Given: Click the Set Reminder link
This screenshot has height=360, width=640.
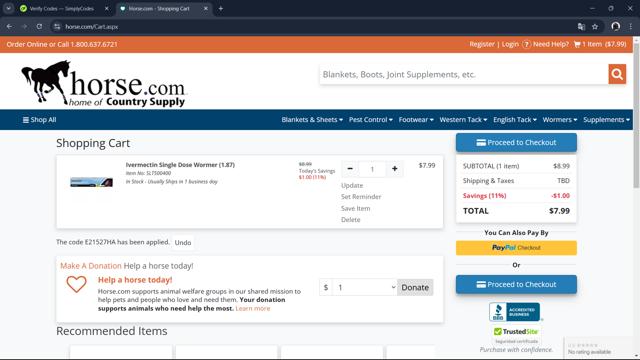Looking at the screenshot, I should [361, 197].
